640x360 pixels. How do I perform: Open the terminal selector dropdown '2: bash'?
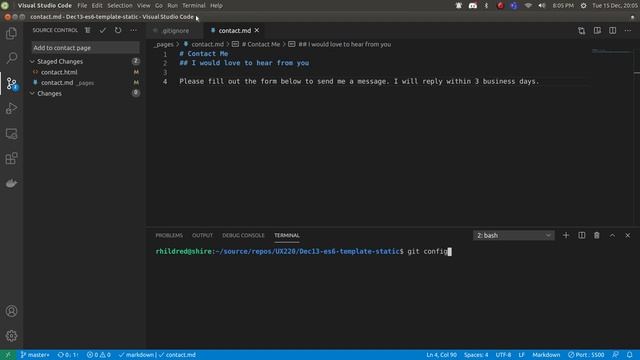[x=513, y=236]
